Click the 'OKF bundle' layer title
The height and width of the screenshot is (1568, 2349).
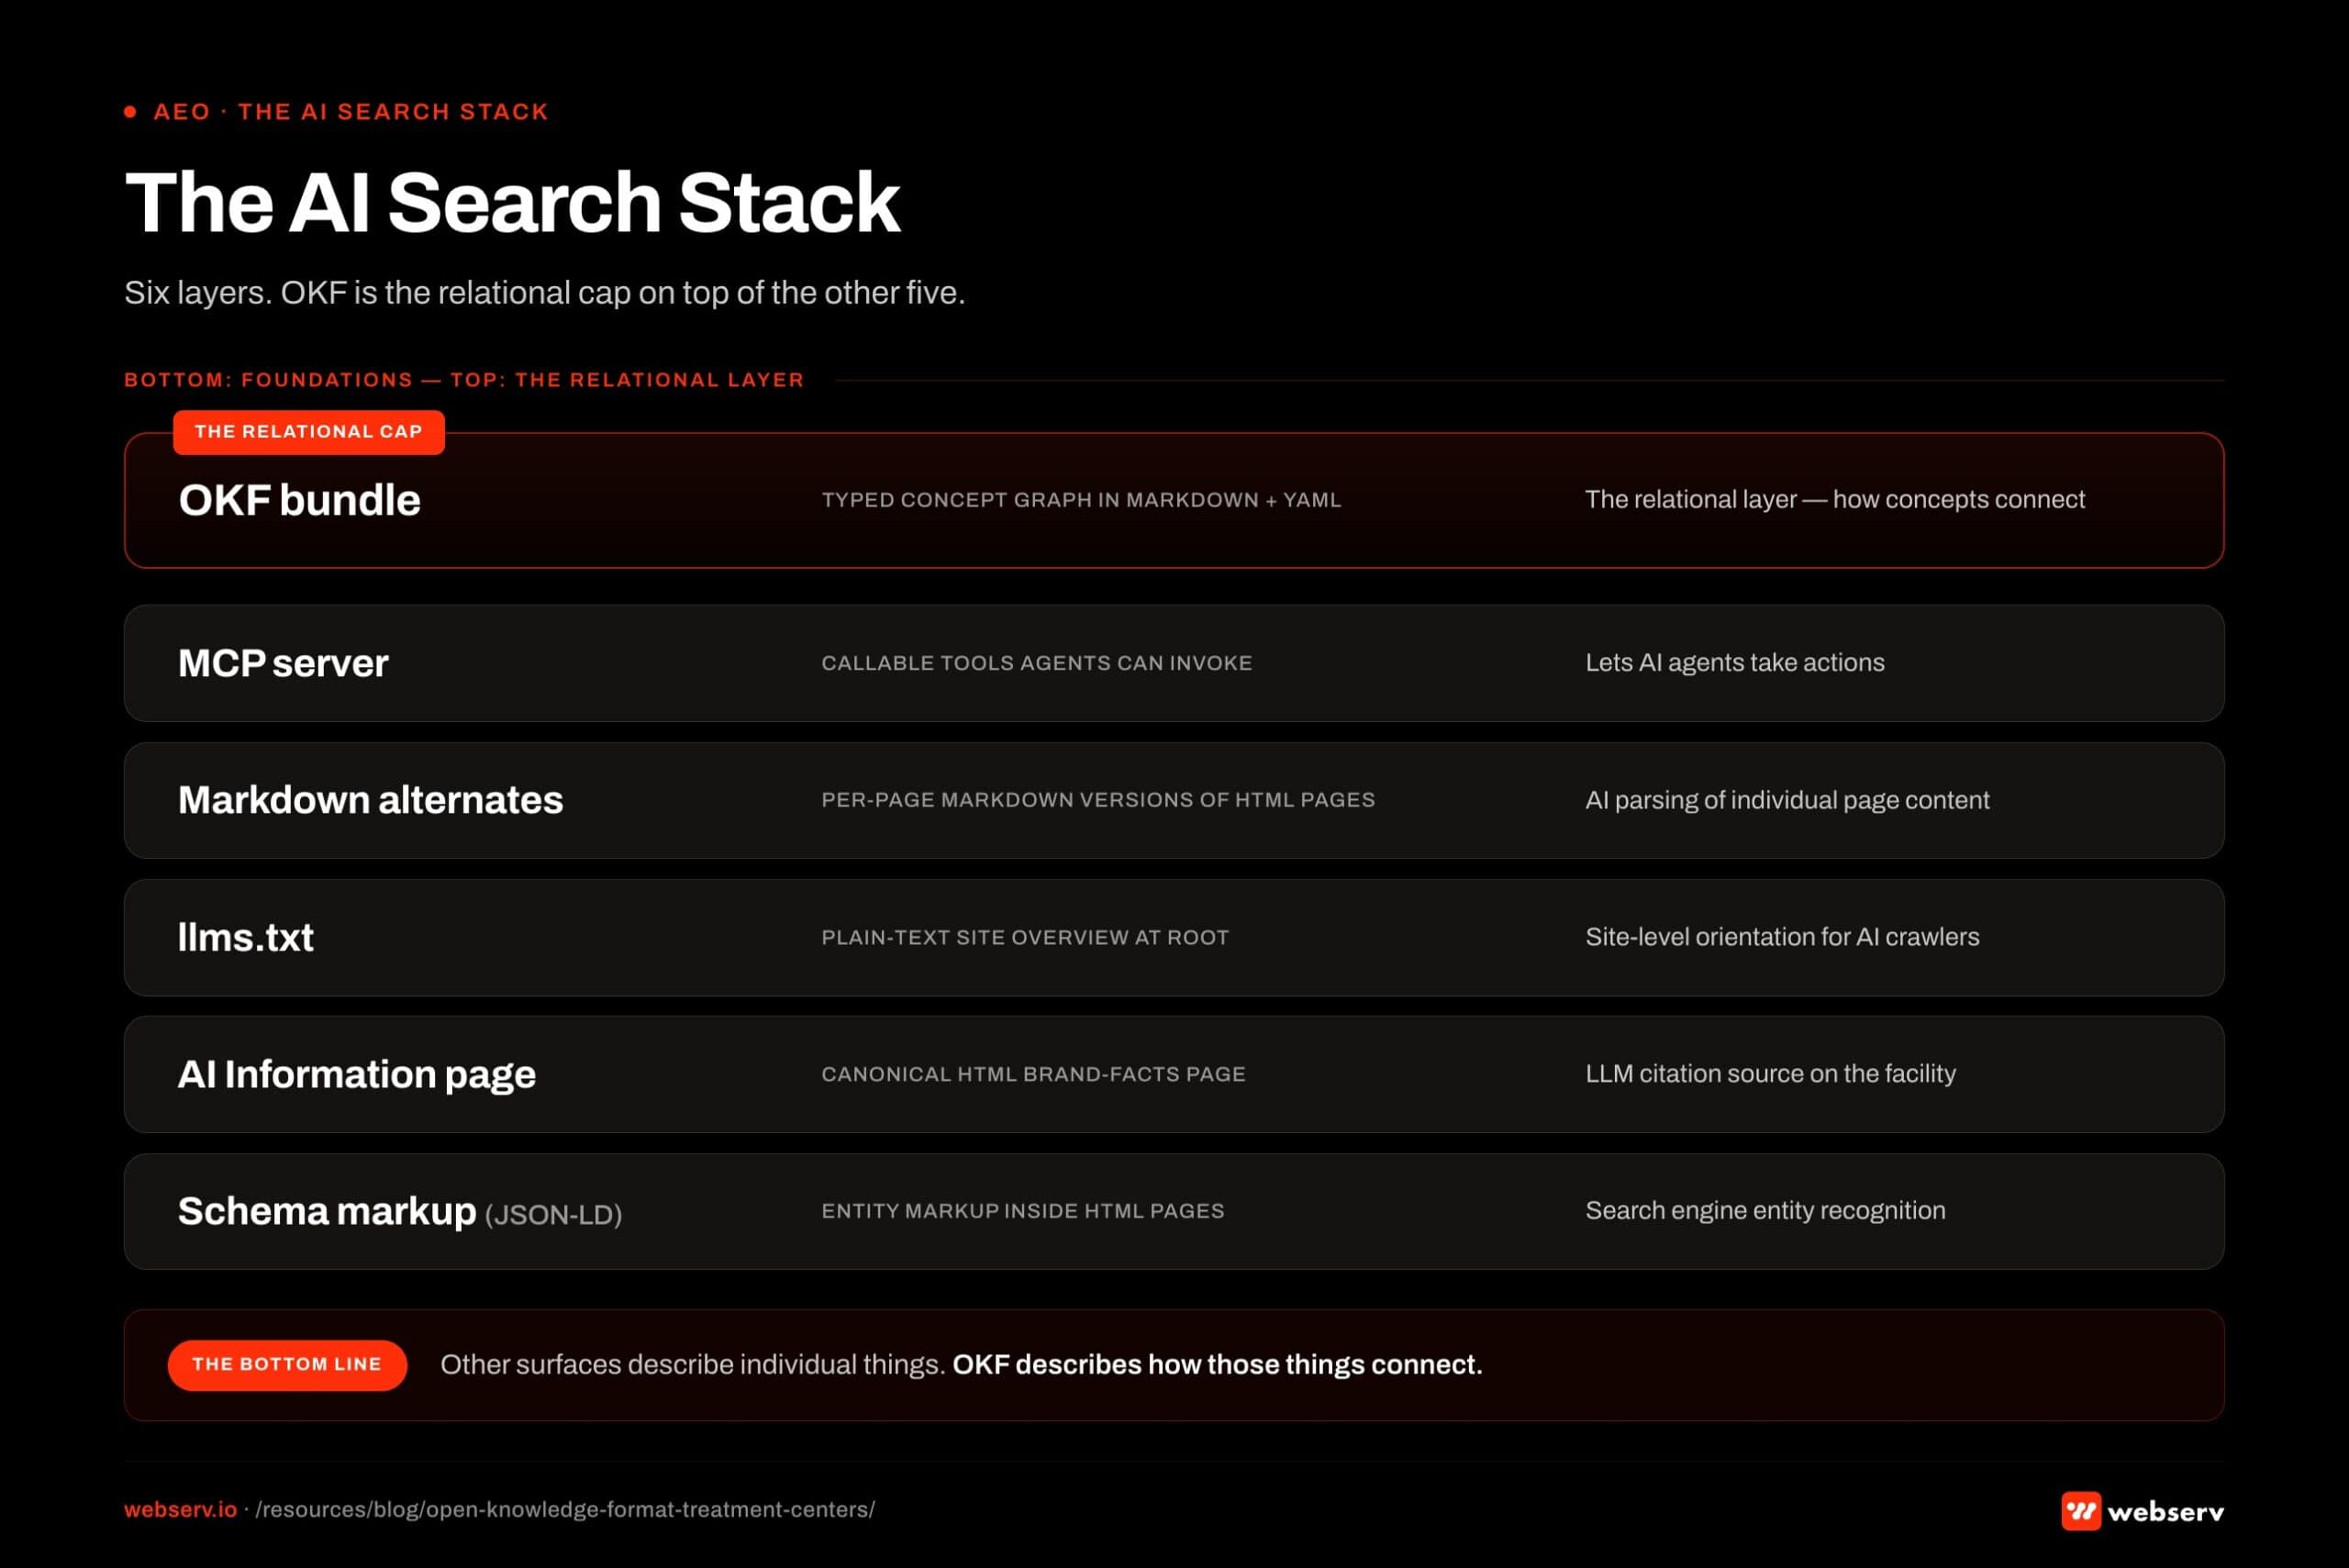point(299,500)
